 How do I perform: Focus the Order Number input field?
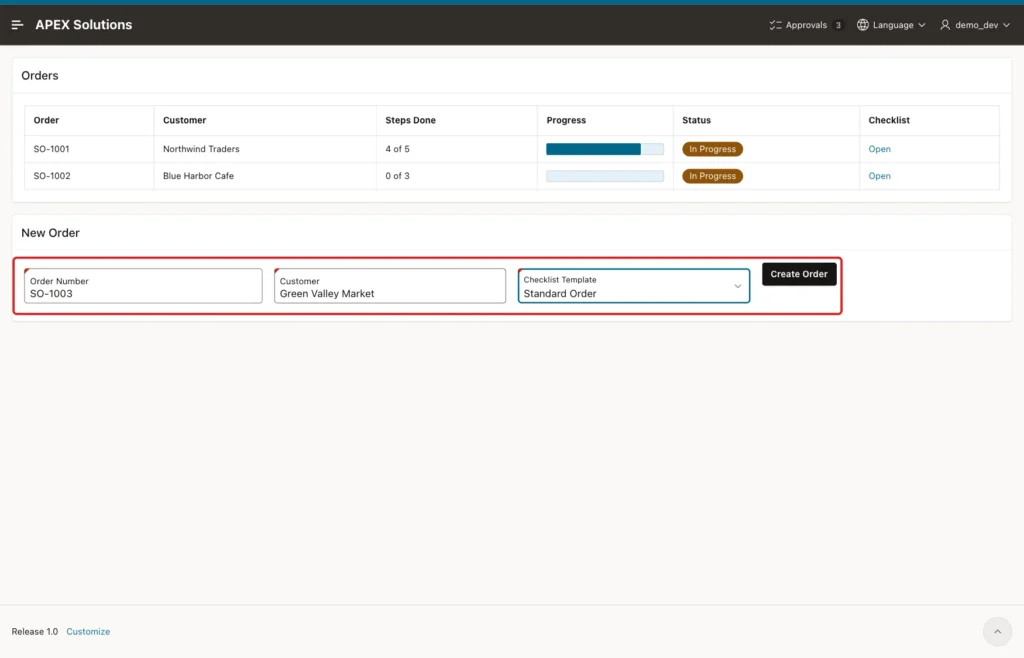143,286
